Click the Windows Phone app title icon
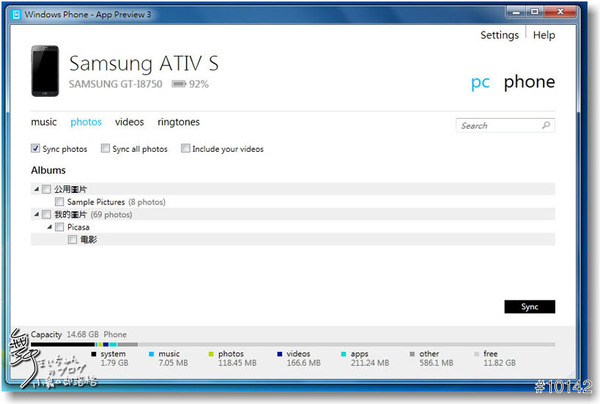Screen dimensions: 600x404 coord(16,15)
